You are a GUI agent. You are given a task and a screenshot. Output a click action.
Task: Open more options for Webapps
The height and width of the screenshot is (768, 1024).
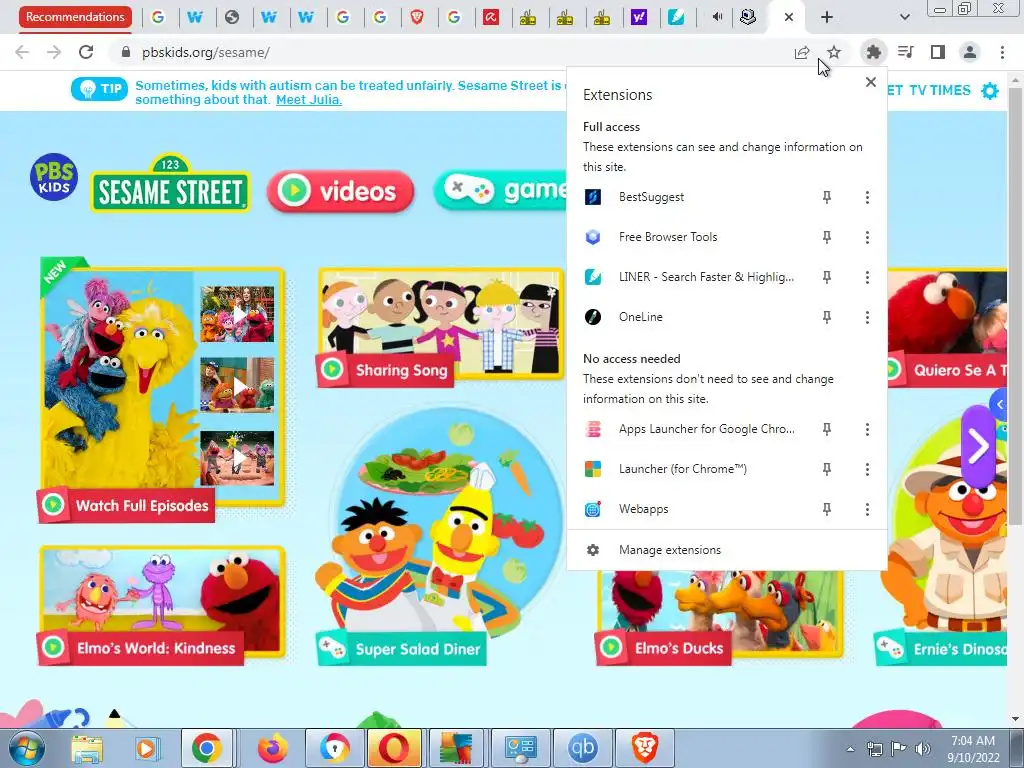coord(867,509)
